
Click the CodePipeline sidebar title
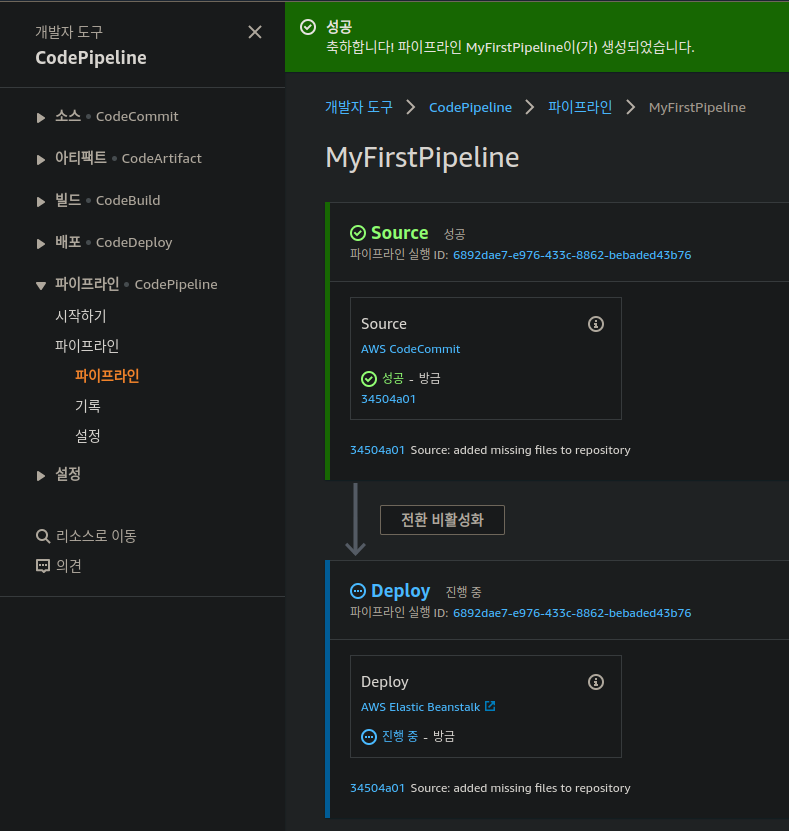(91, 58)
